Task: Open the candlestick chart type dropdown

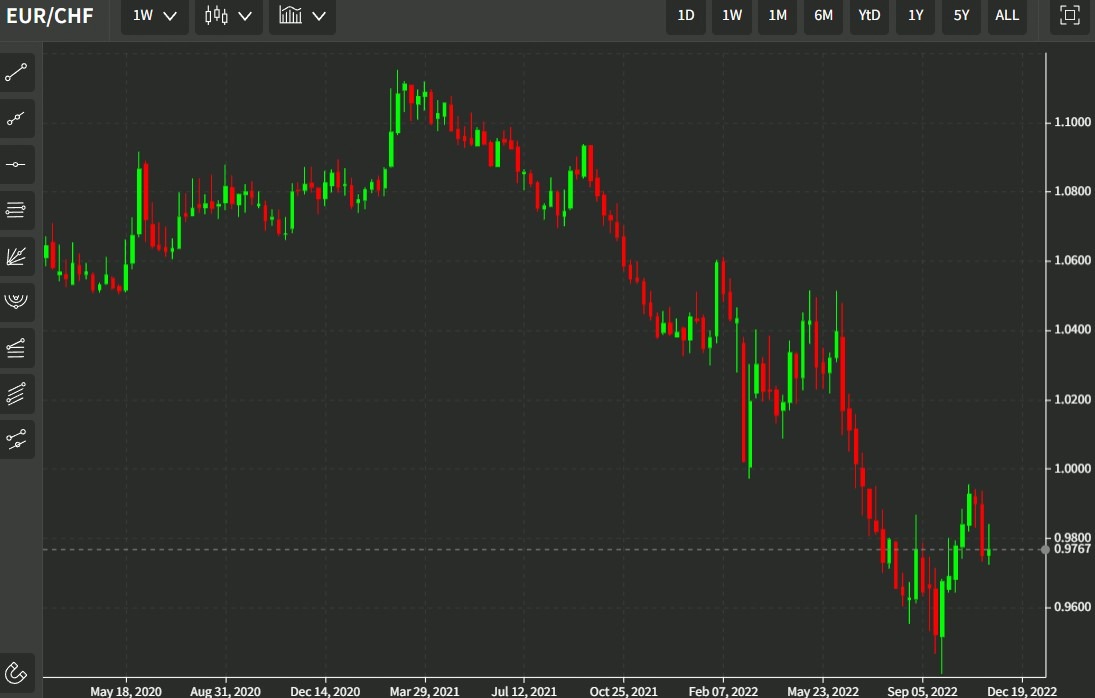Action: [228, 15]
